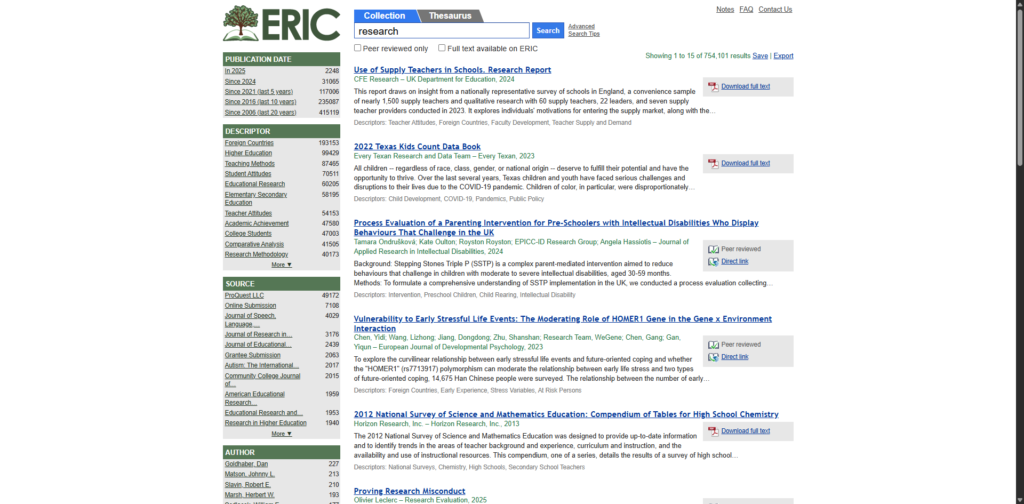Click Direct link text for Vulnerability result

735,357
